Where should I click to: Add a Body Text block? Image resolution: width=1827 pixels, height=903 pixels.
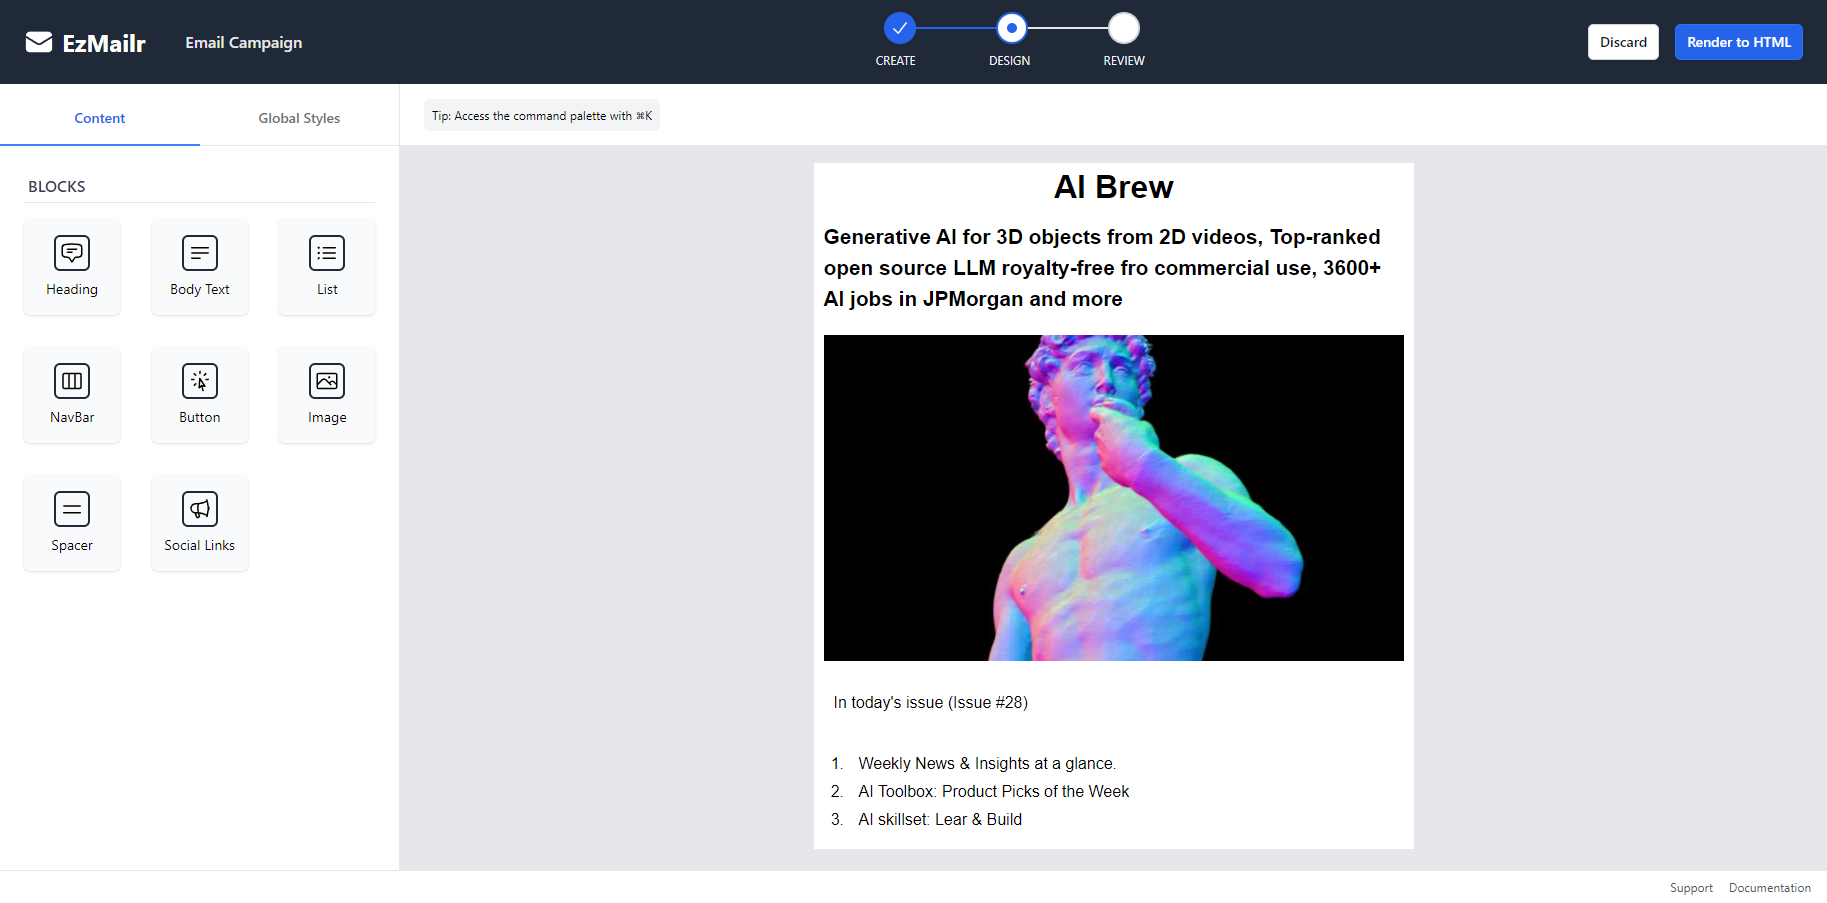point(200,267)
